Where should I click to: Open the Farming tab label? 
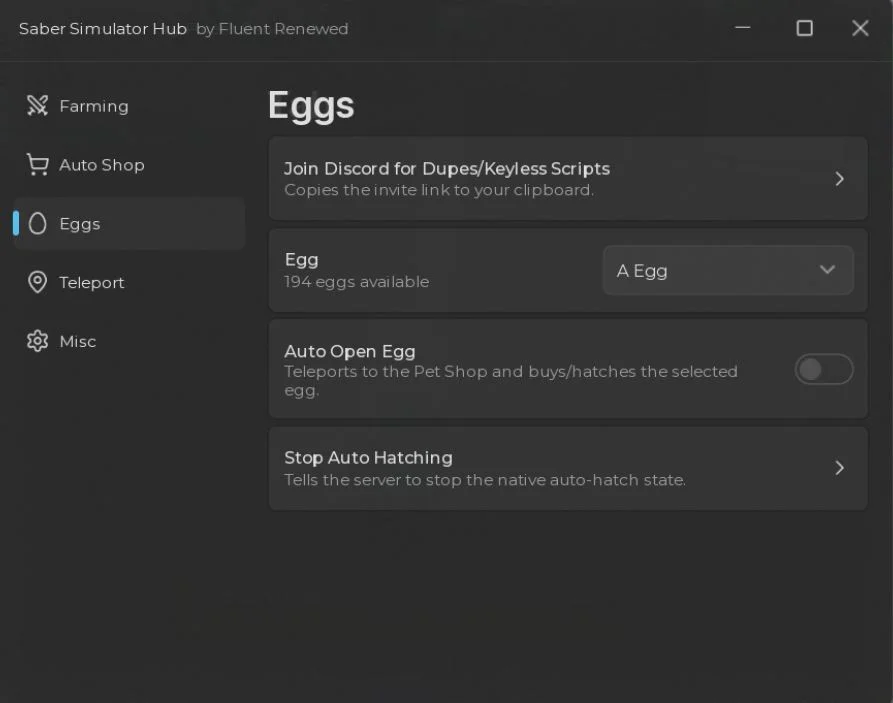94,106
